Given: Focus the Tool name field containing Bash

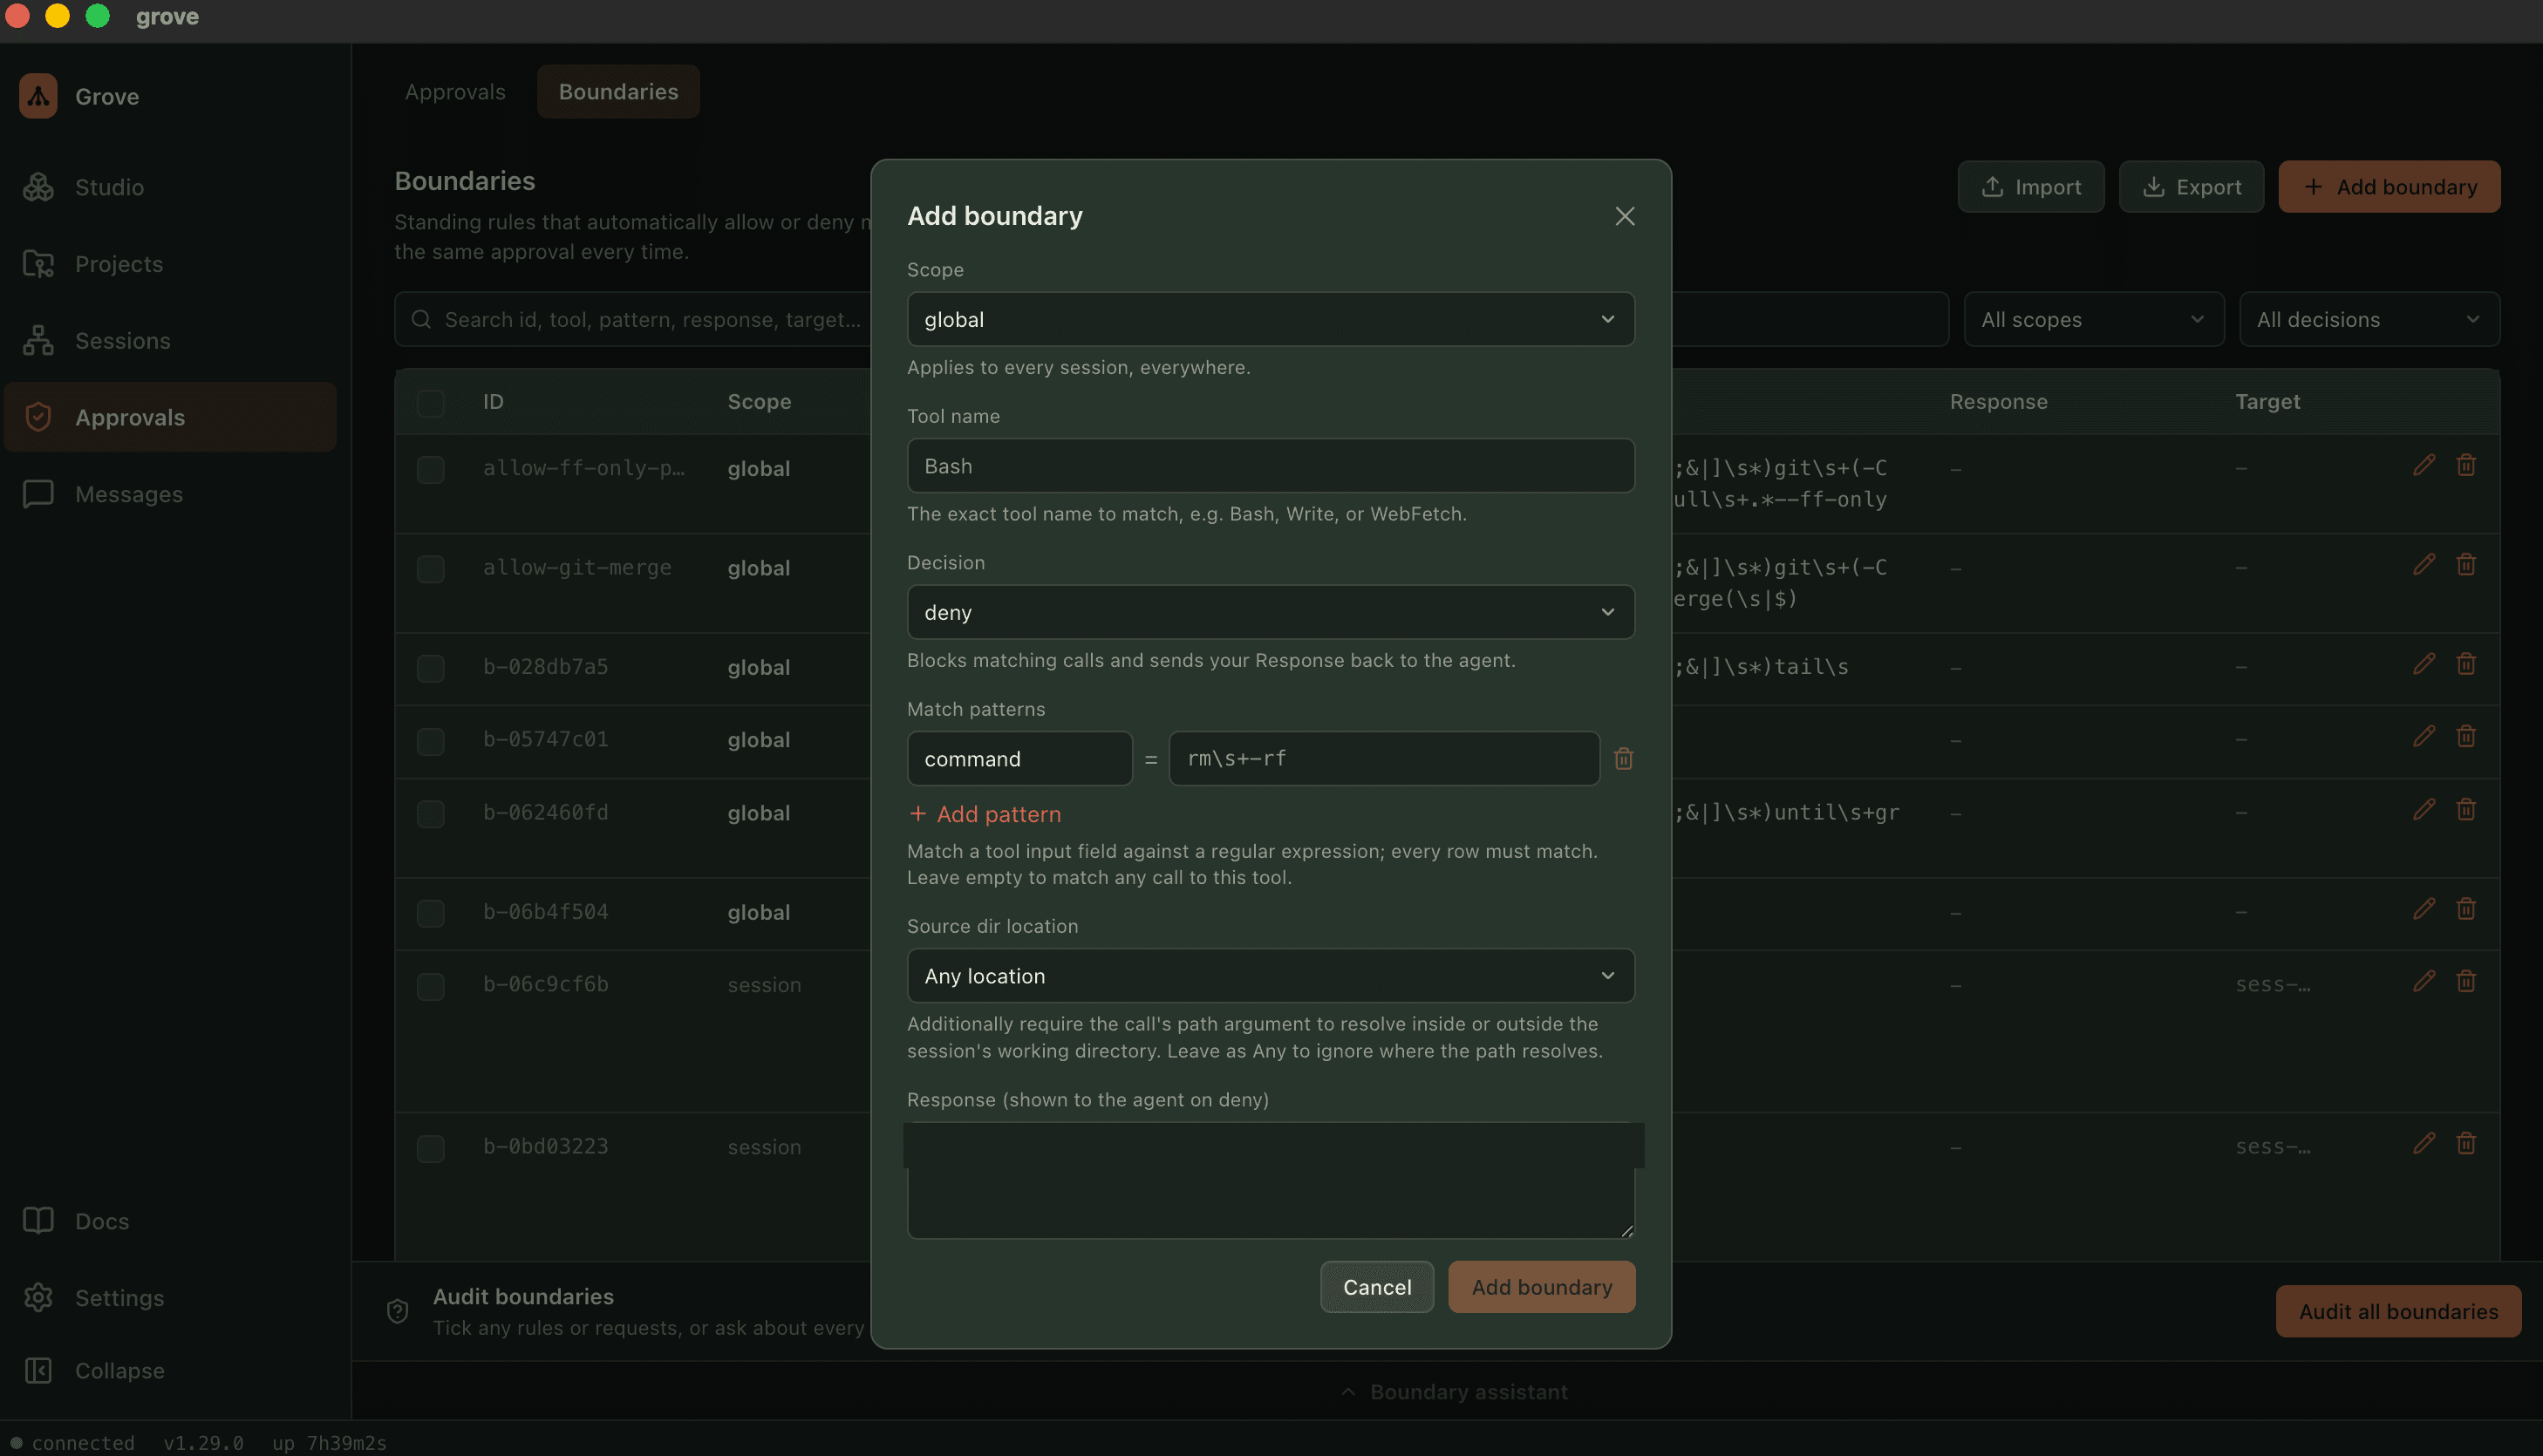Looking at the screenshot, I should [x=1270, y=466].
